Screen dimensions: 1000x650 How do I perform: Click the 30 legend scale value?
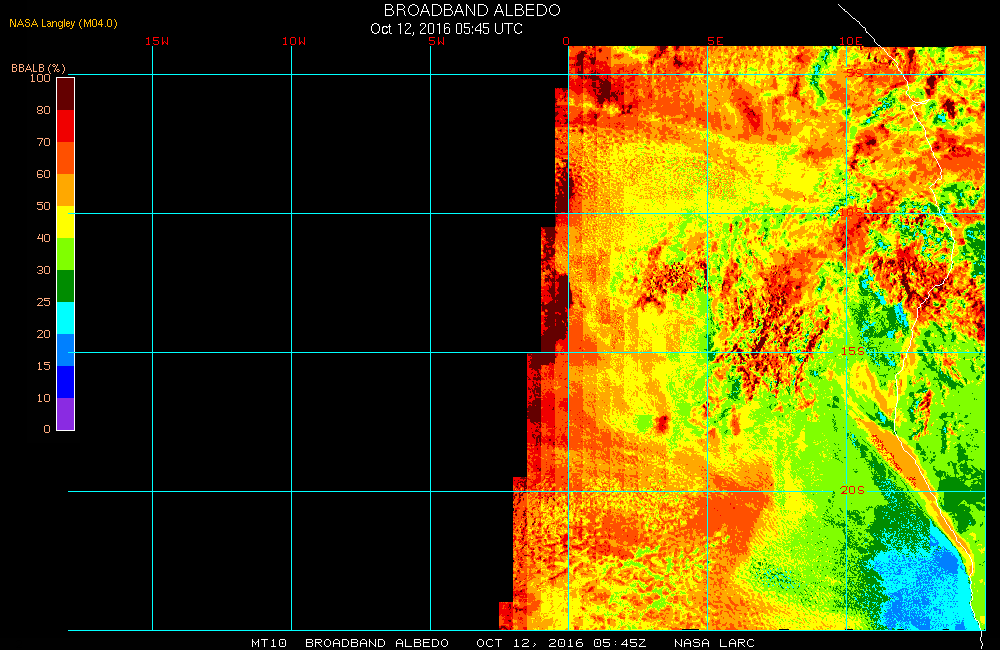(x=43, y=270)
